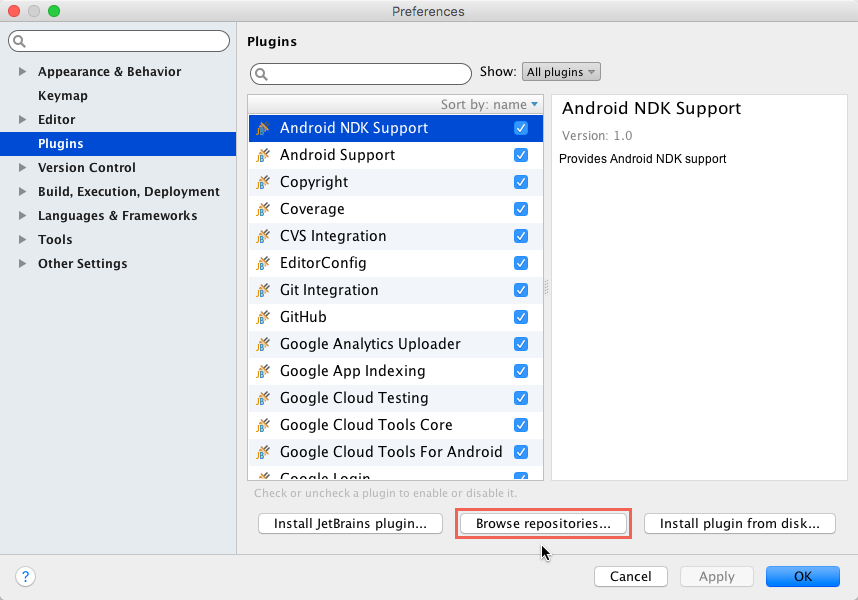Click the GitHub plugin icon
The image size is (858, 600).
coord(263,317)
